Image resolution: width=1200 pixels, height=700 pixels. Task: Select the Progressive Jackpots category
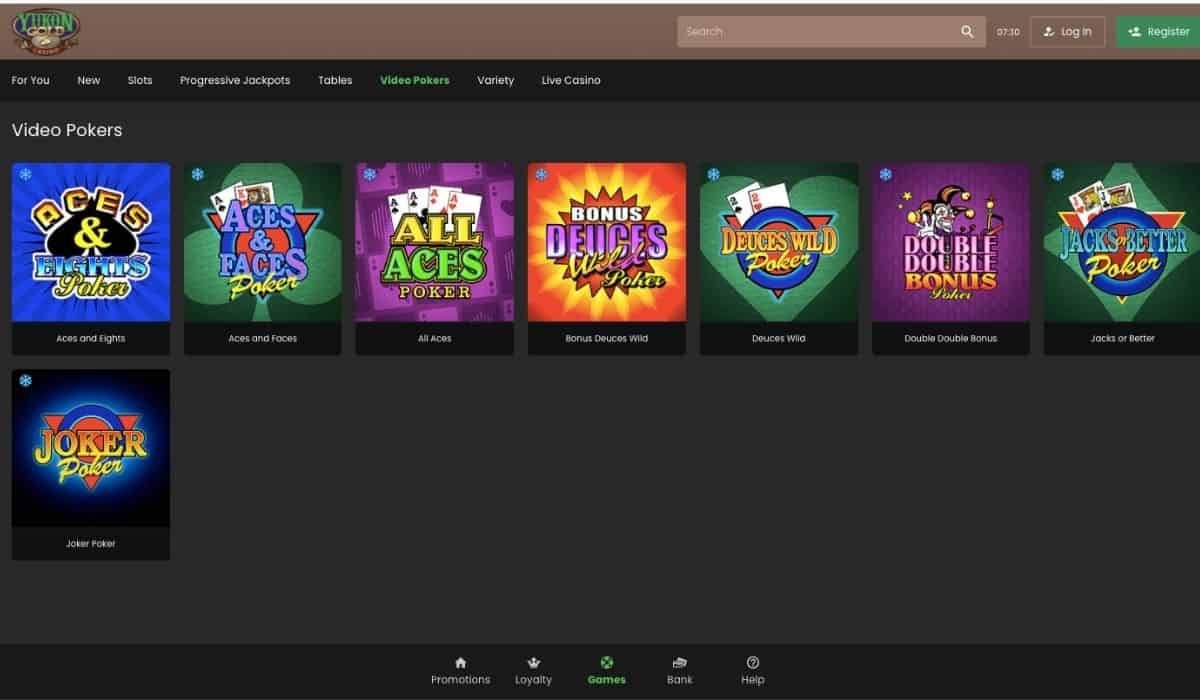click(x=235, y=80)
